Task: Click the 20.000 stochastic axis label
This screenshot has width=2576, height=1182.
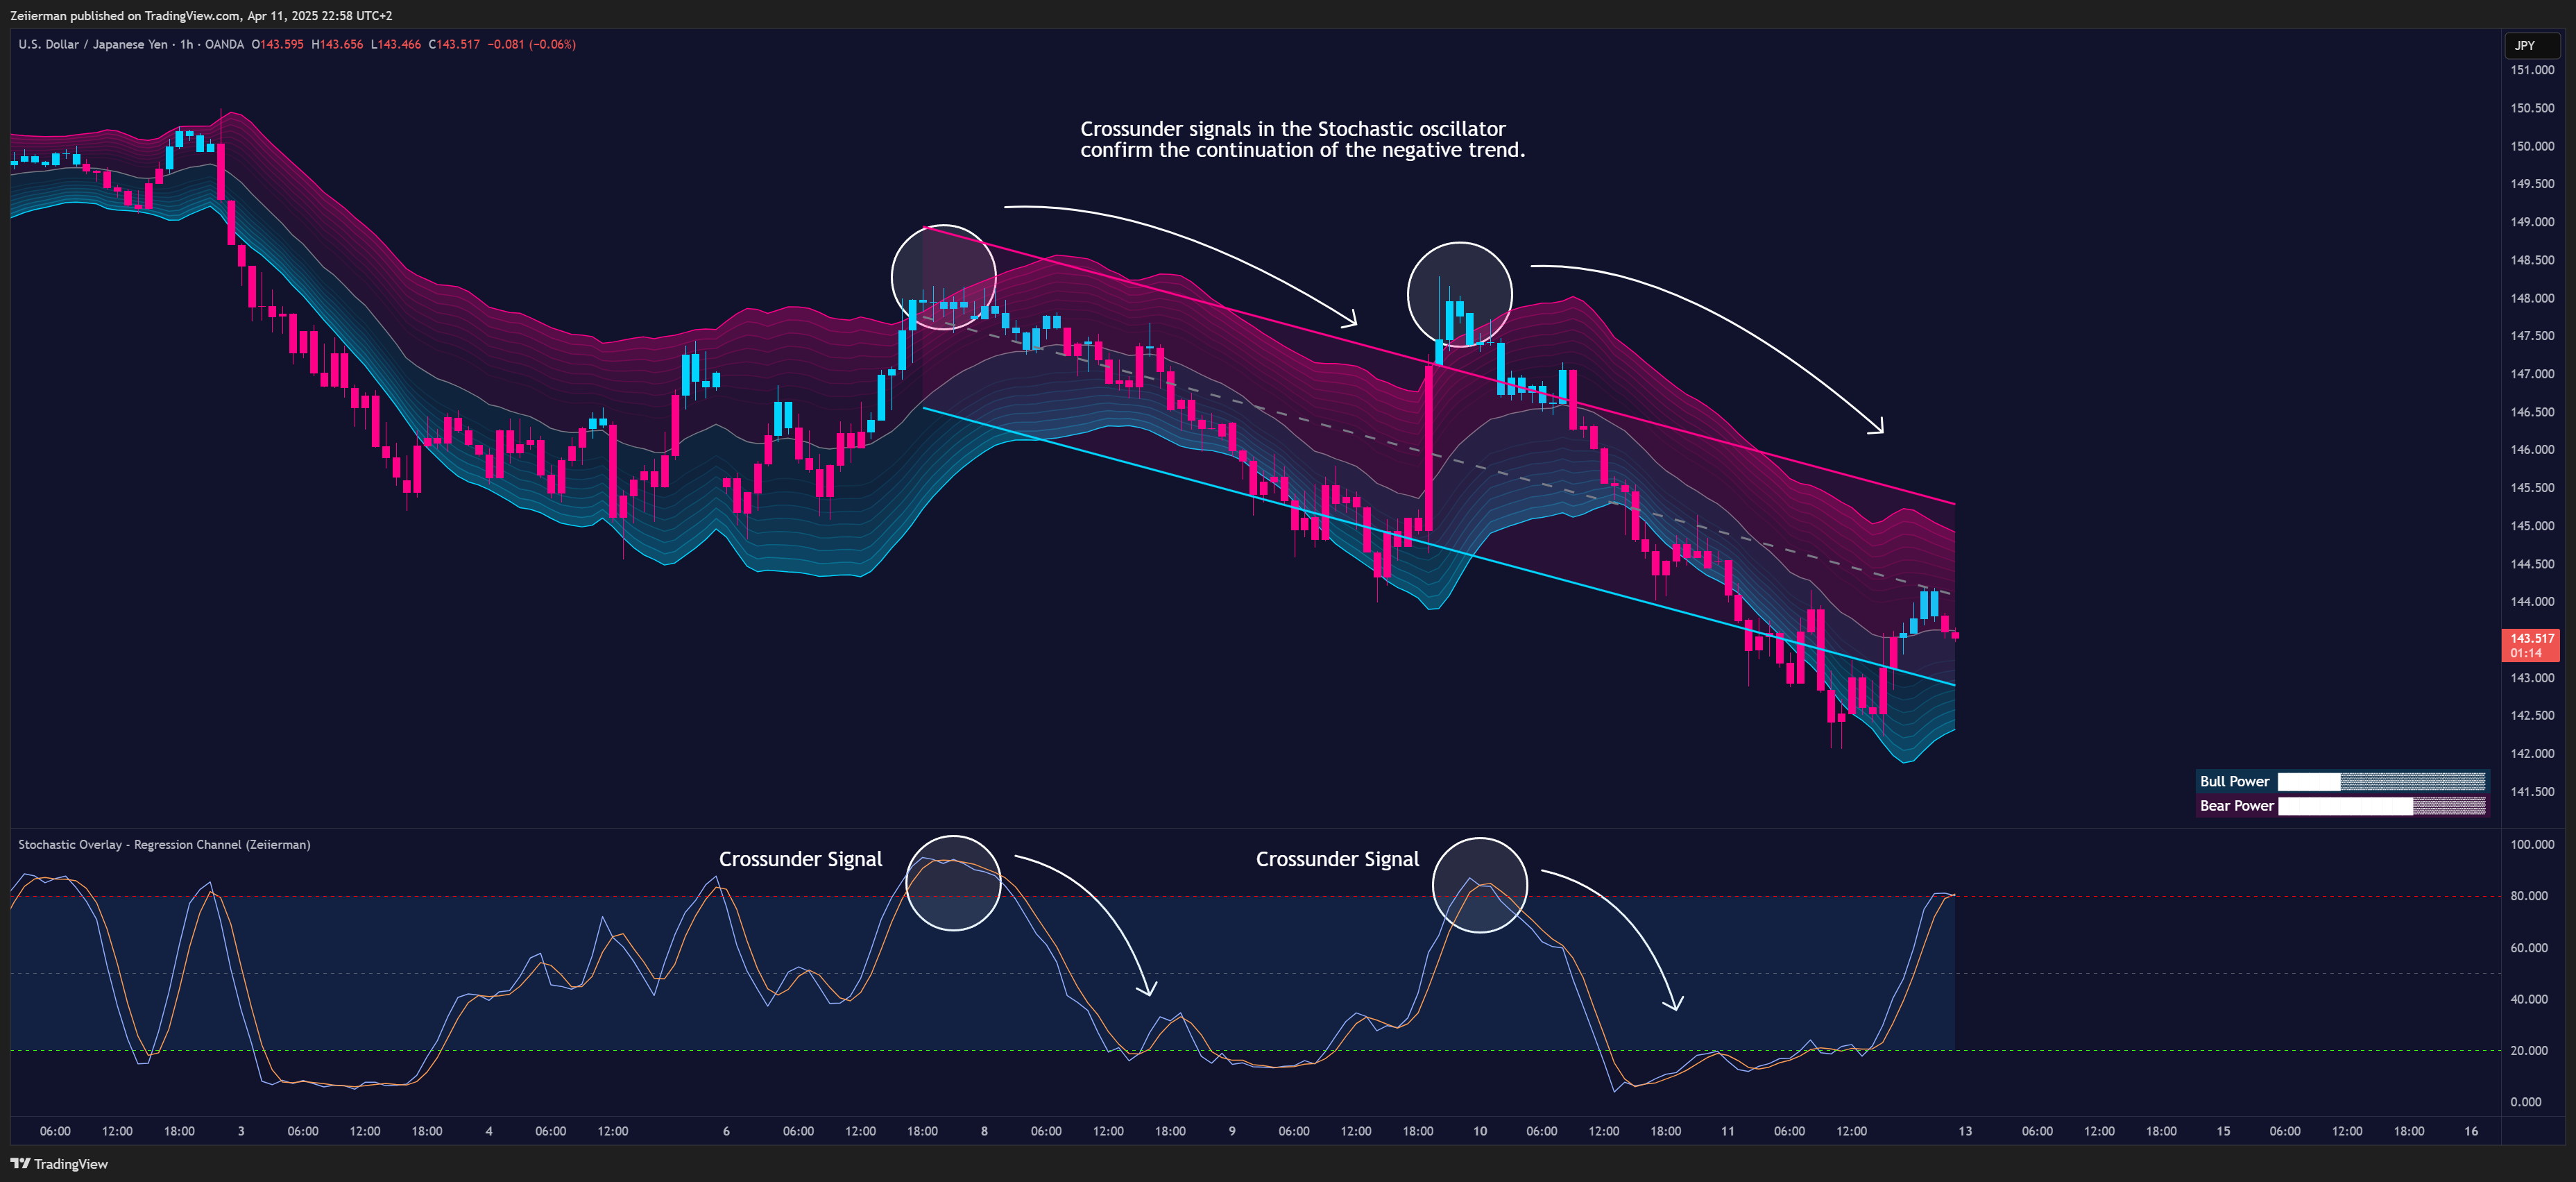Action: click(2529, 1051)
